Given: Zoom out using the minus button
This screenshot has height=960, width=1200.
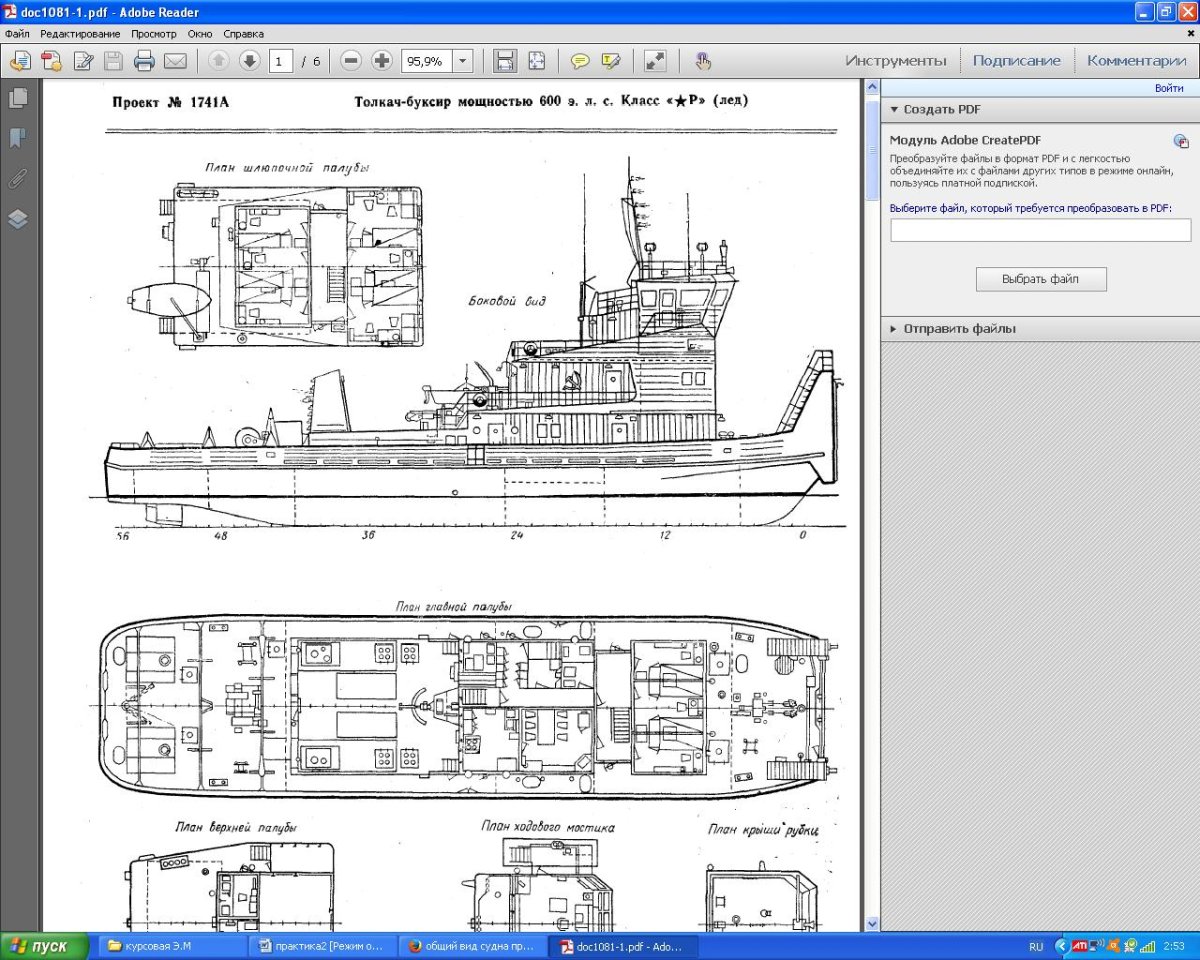Looking at the screenshot, I should tap(350, 61).
